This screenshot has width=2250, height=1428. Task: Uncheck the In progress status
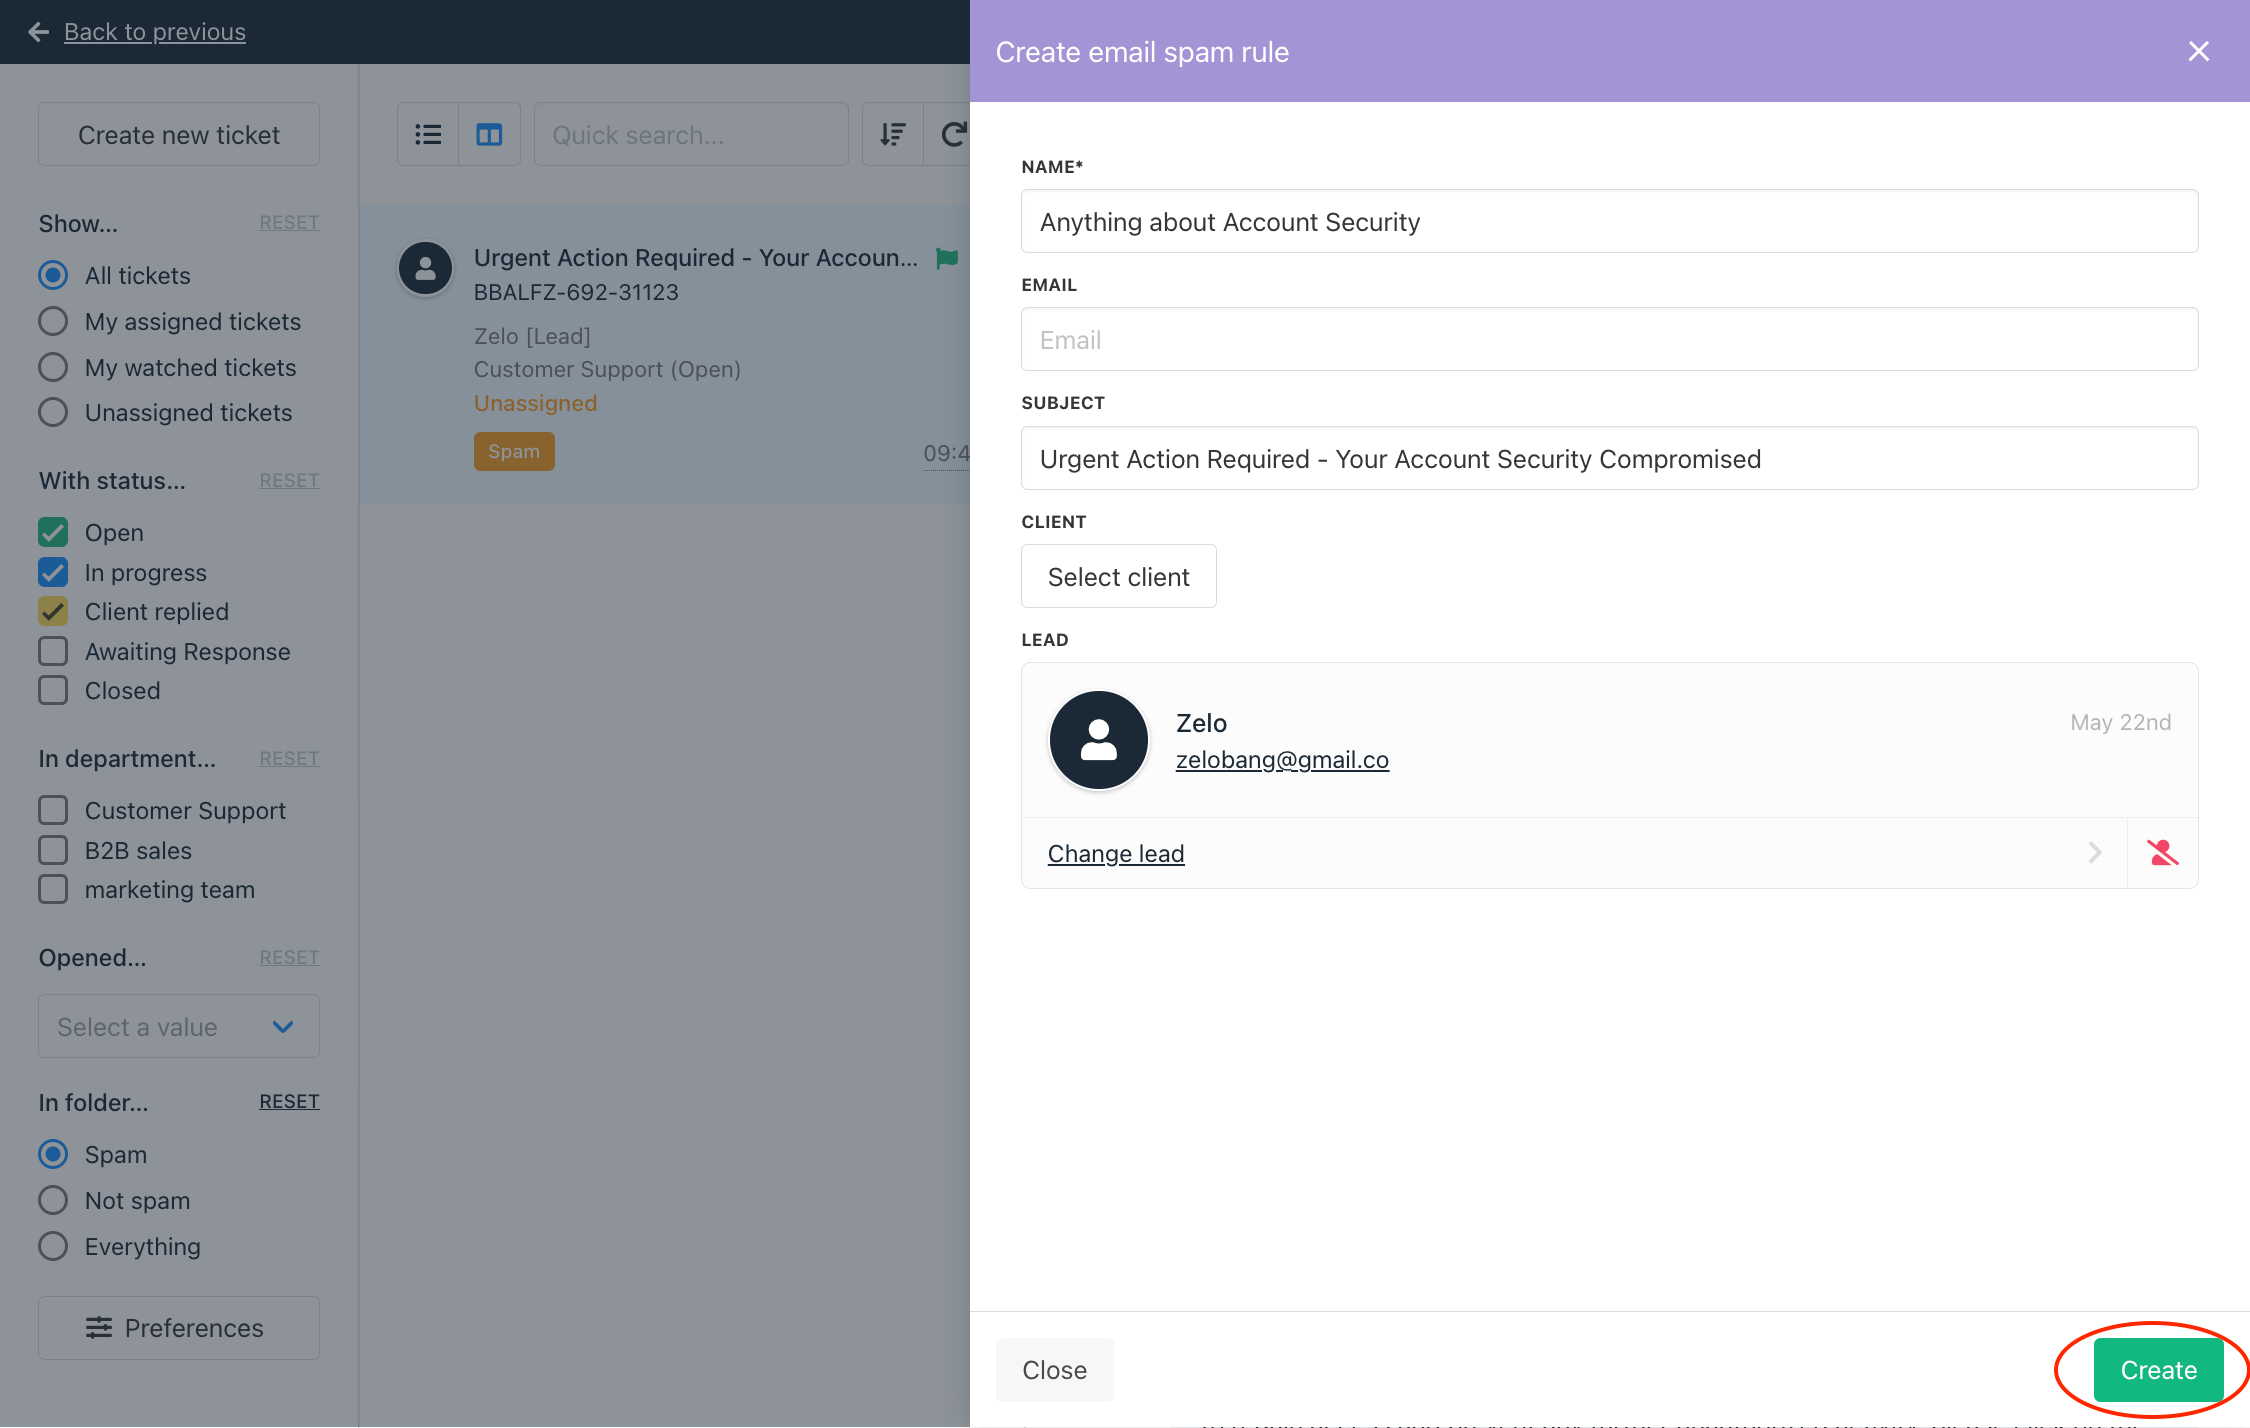(x=53, y=572)
